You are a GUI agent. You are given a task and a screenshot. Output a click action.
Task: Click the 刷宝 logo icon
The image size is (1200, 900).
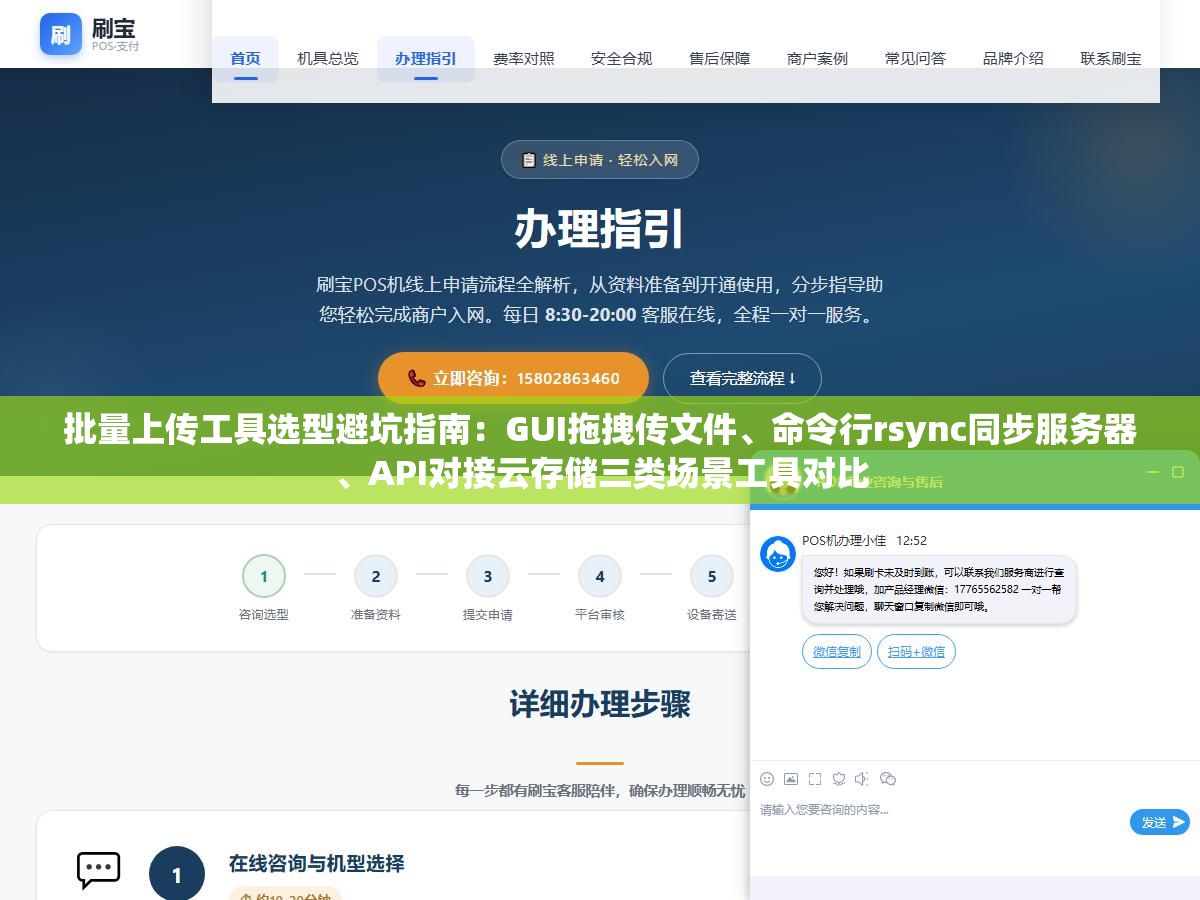point(61,34)
